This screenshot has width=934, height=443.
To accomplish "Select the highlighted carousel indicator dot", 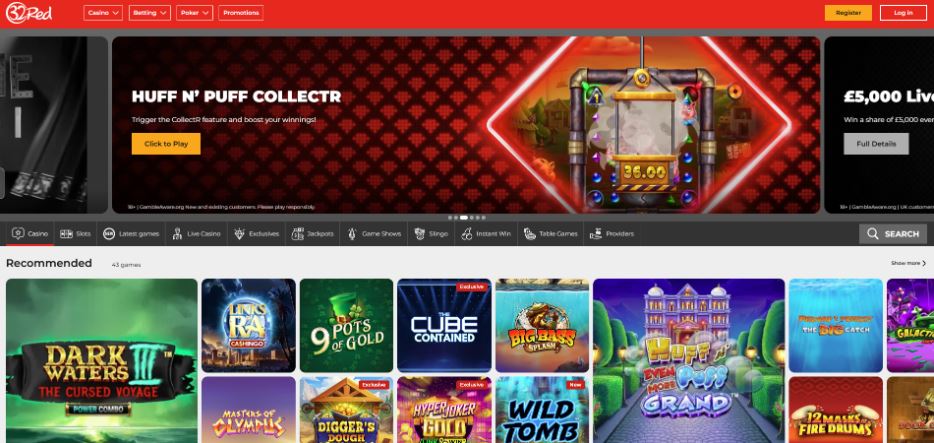I will (x=464, y=217).
